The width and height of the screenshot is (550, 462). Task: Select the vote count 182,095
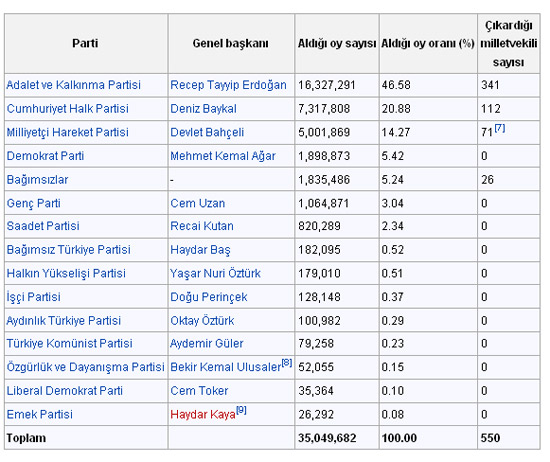click(319, 250)
